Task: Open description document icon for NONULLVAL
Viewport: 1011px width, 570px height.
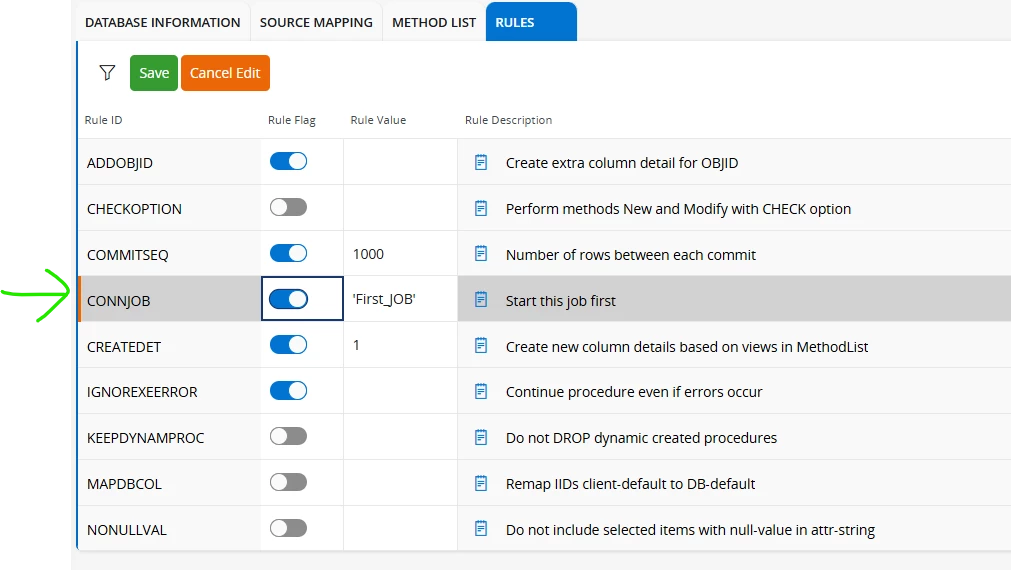Action: point(481,529)
